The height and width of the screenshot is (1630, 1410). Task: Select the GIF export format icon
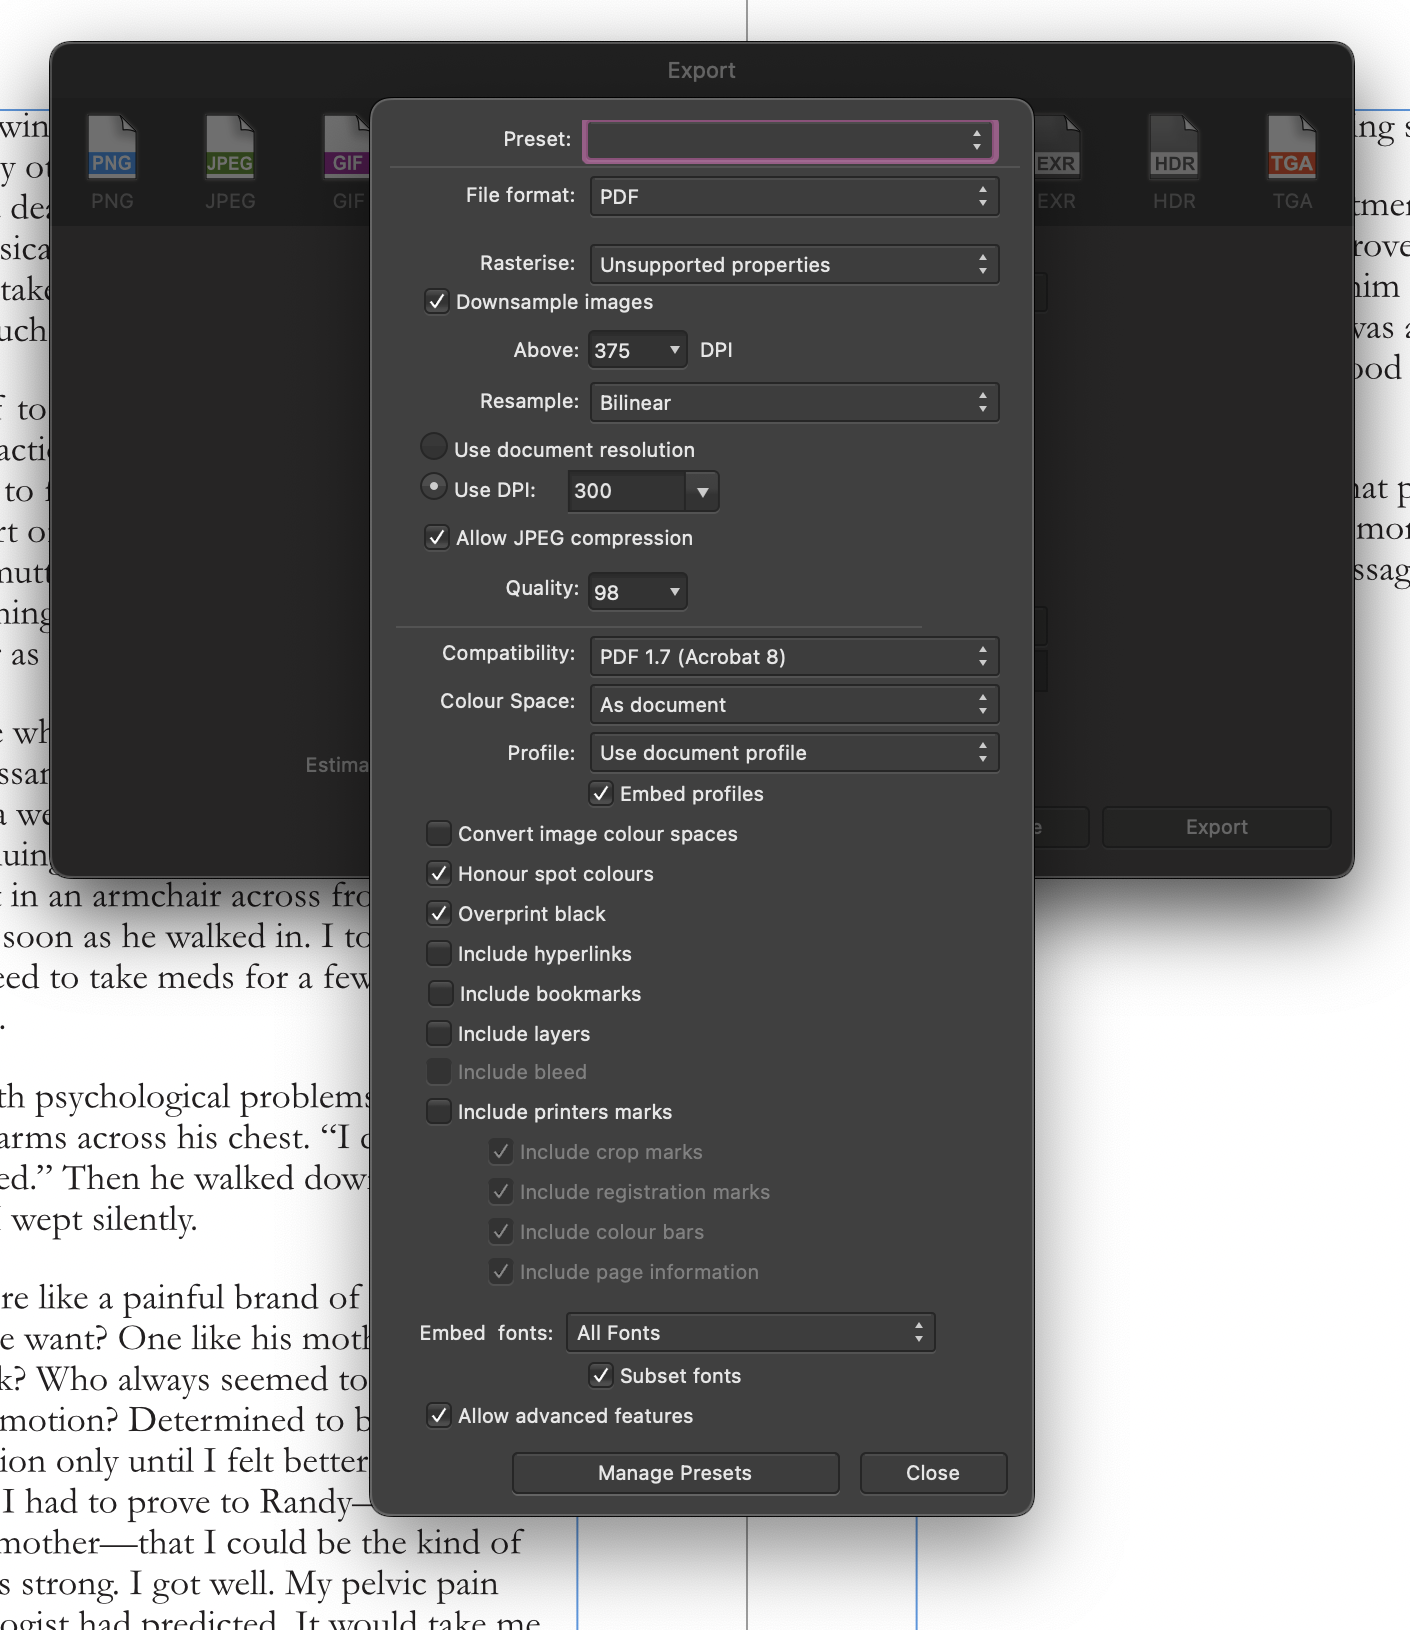[x=347, y=148]
